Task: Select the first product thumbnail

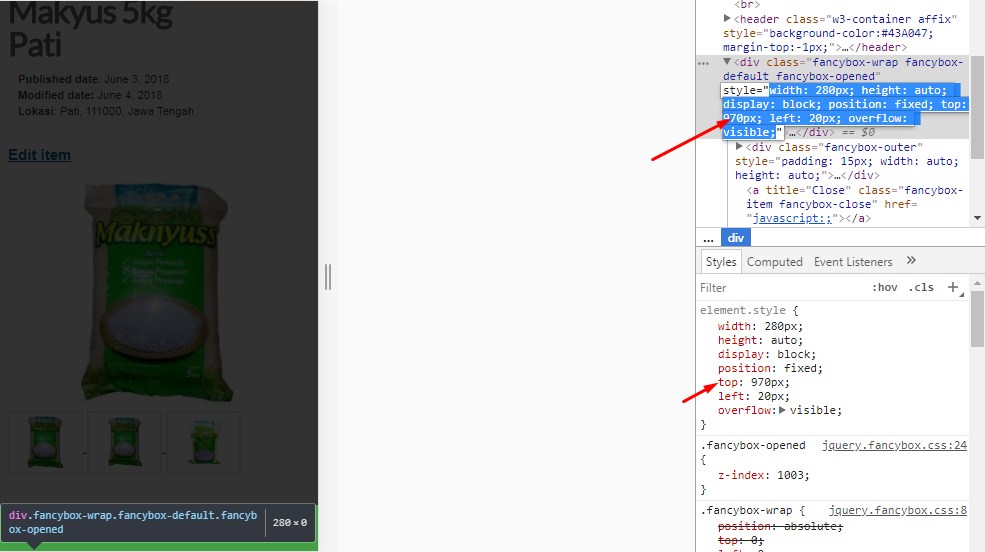Action: pos(45,443)
